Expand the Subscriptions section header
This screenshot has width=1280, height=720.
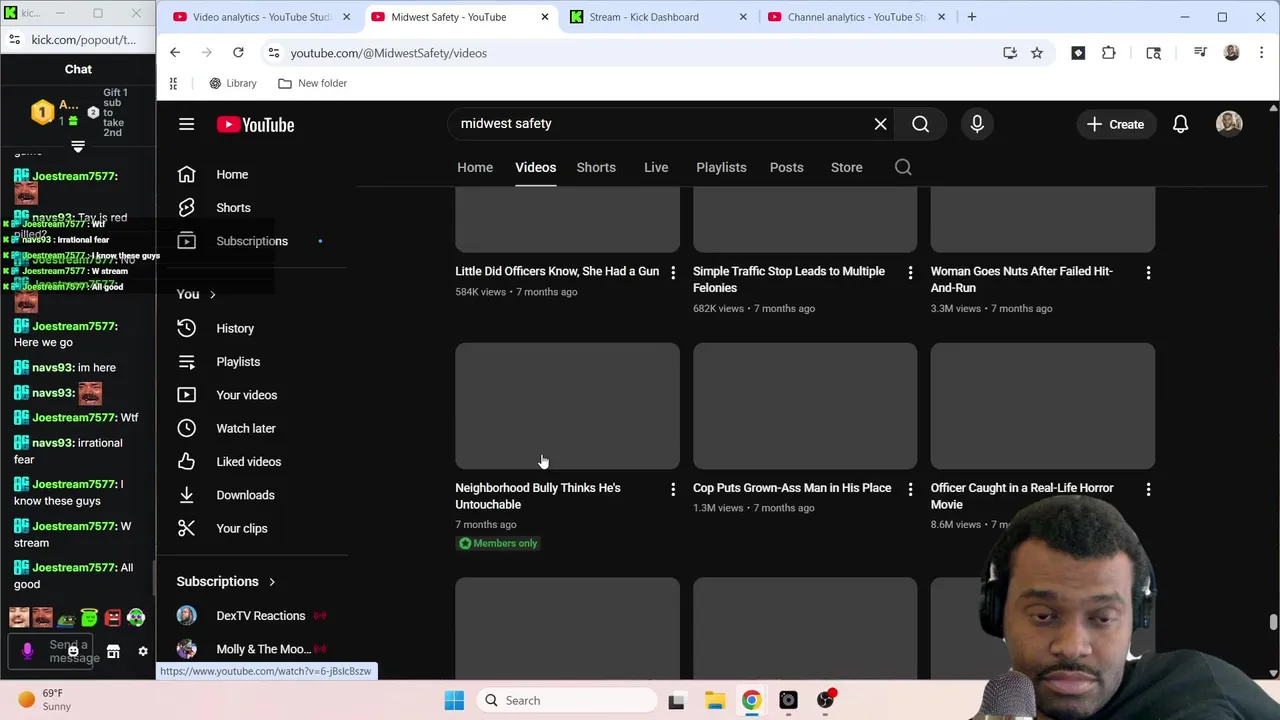point(226,581)
